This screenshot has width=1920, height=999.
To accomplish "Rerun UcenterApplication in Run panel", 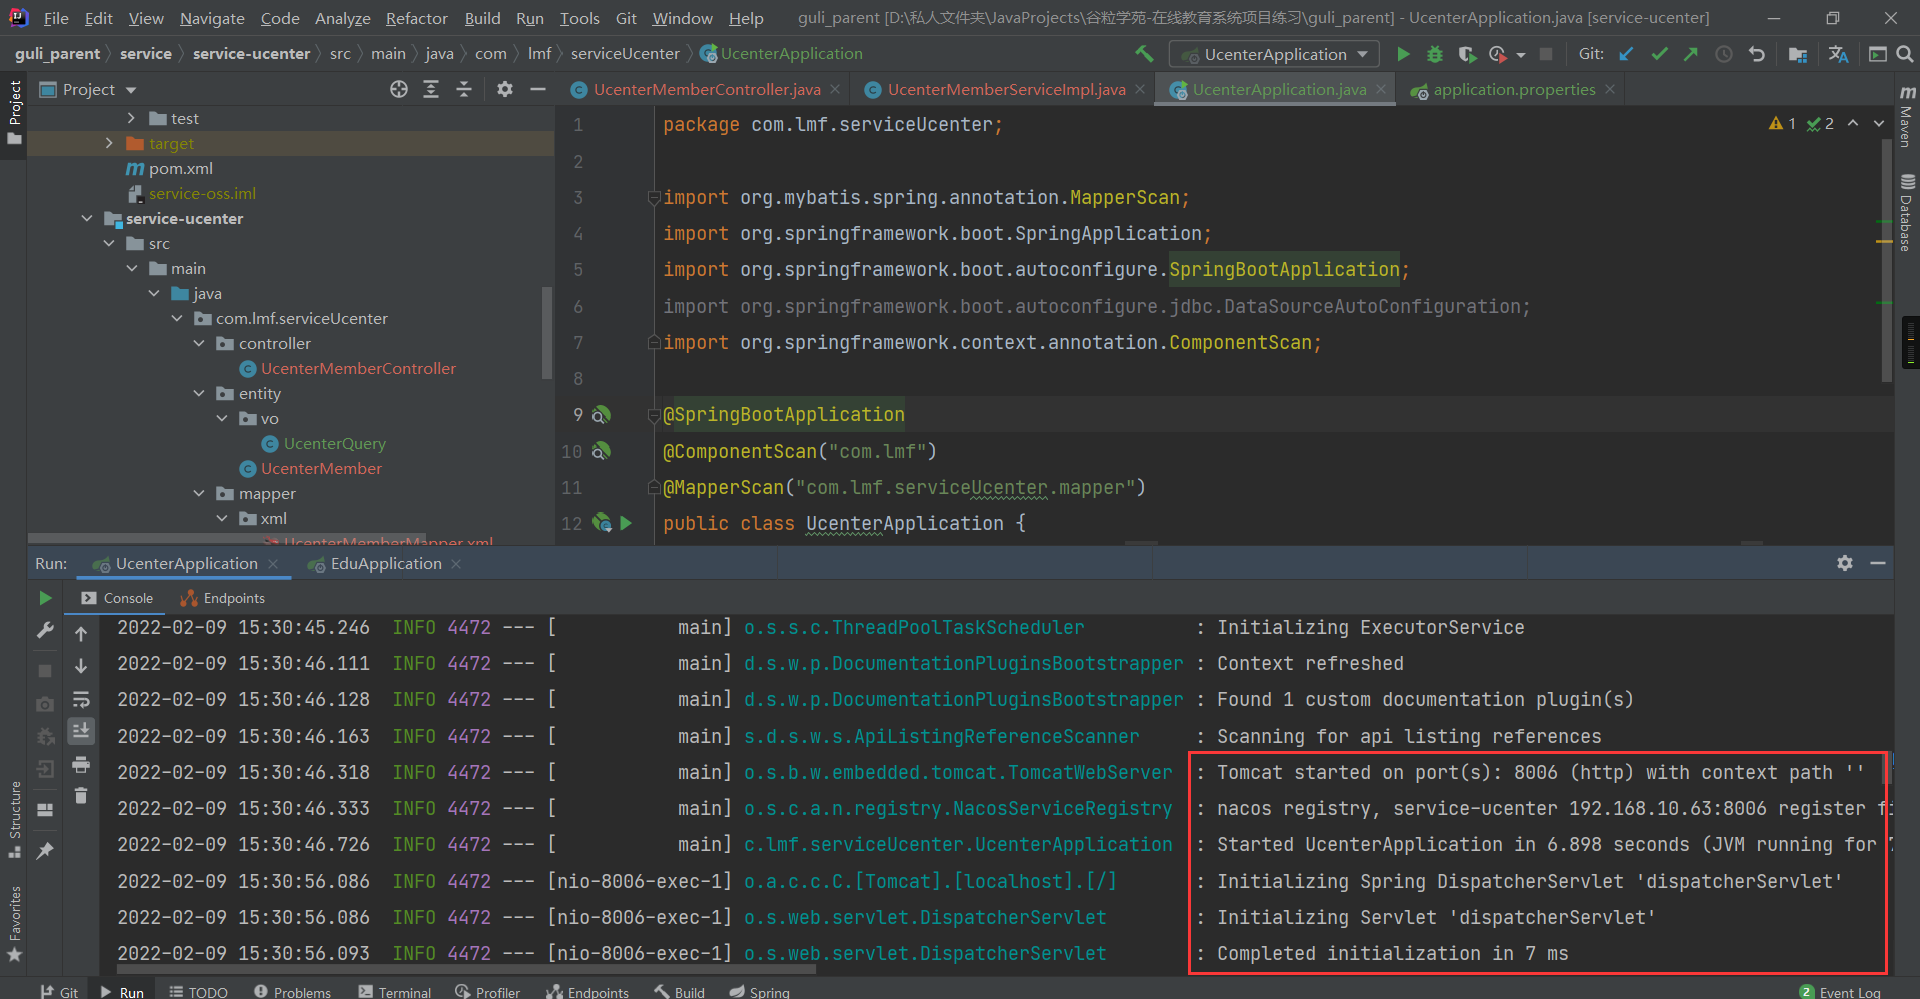I will (45, 598).
